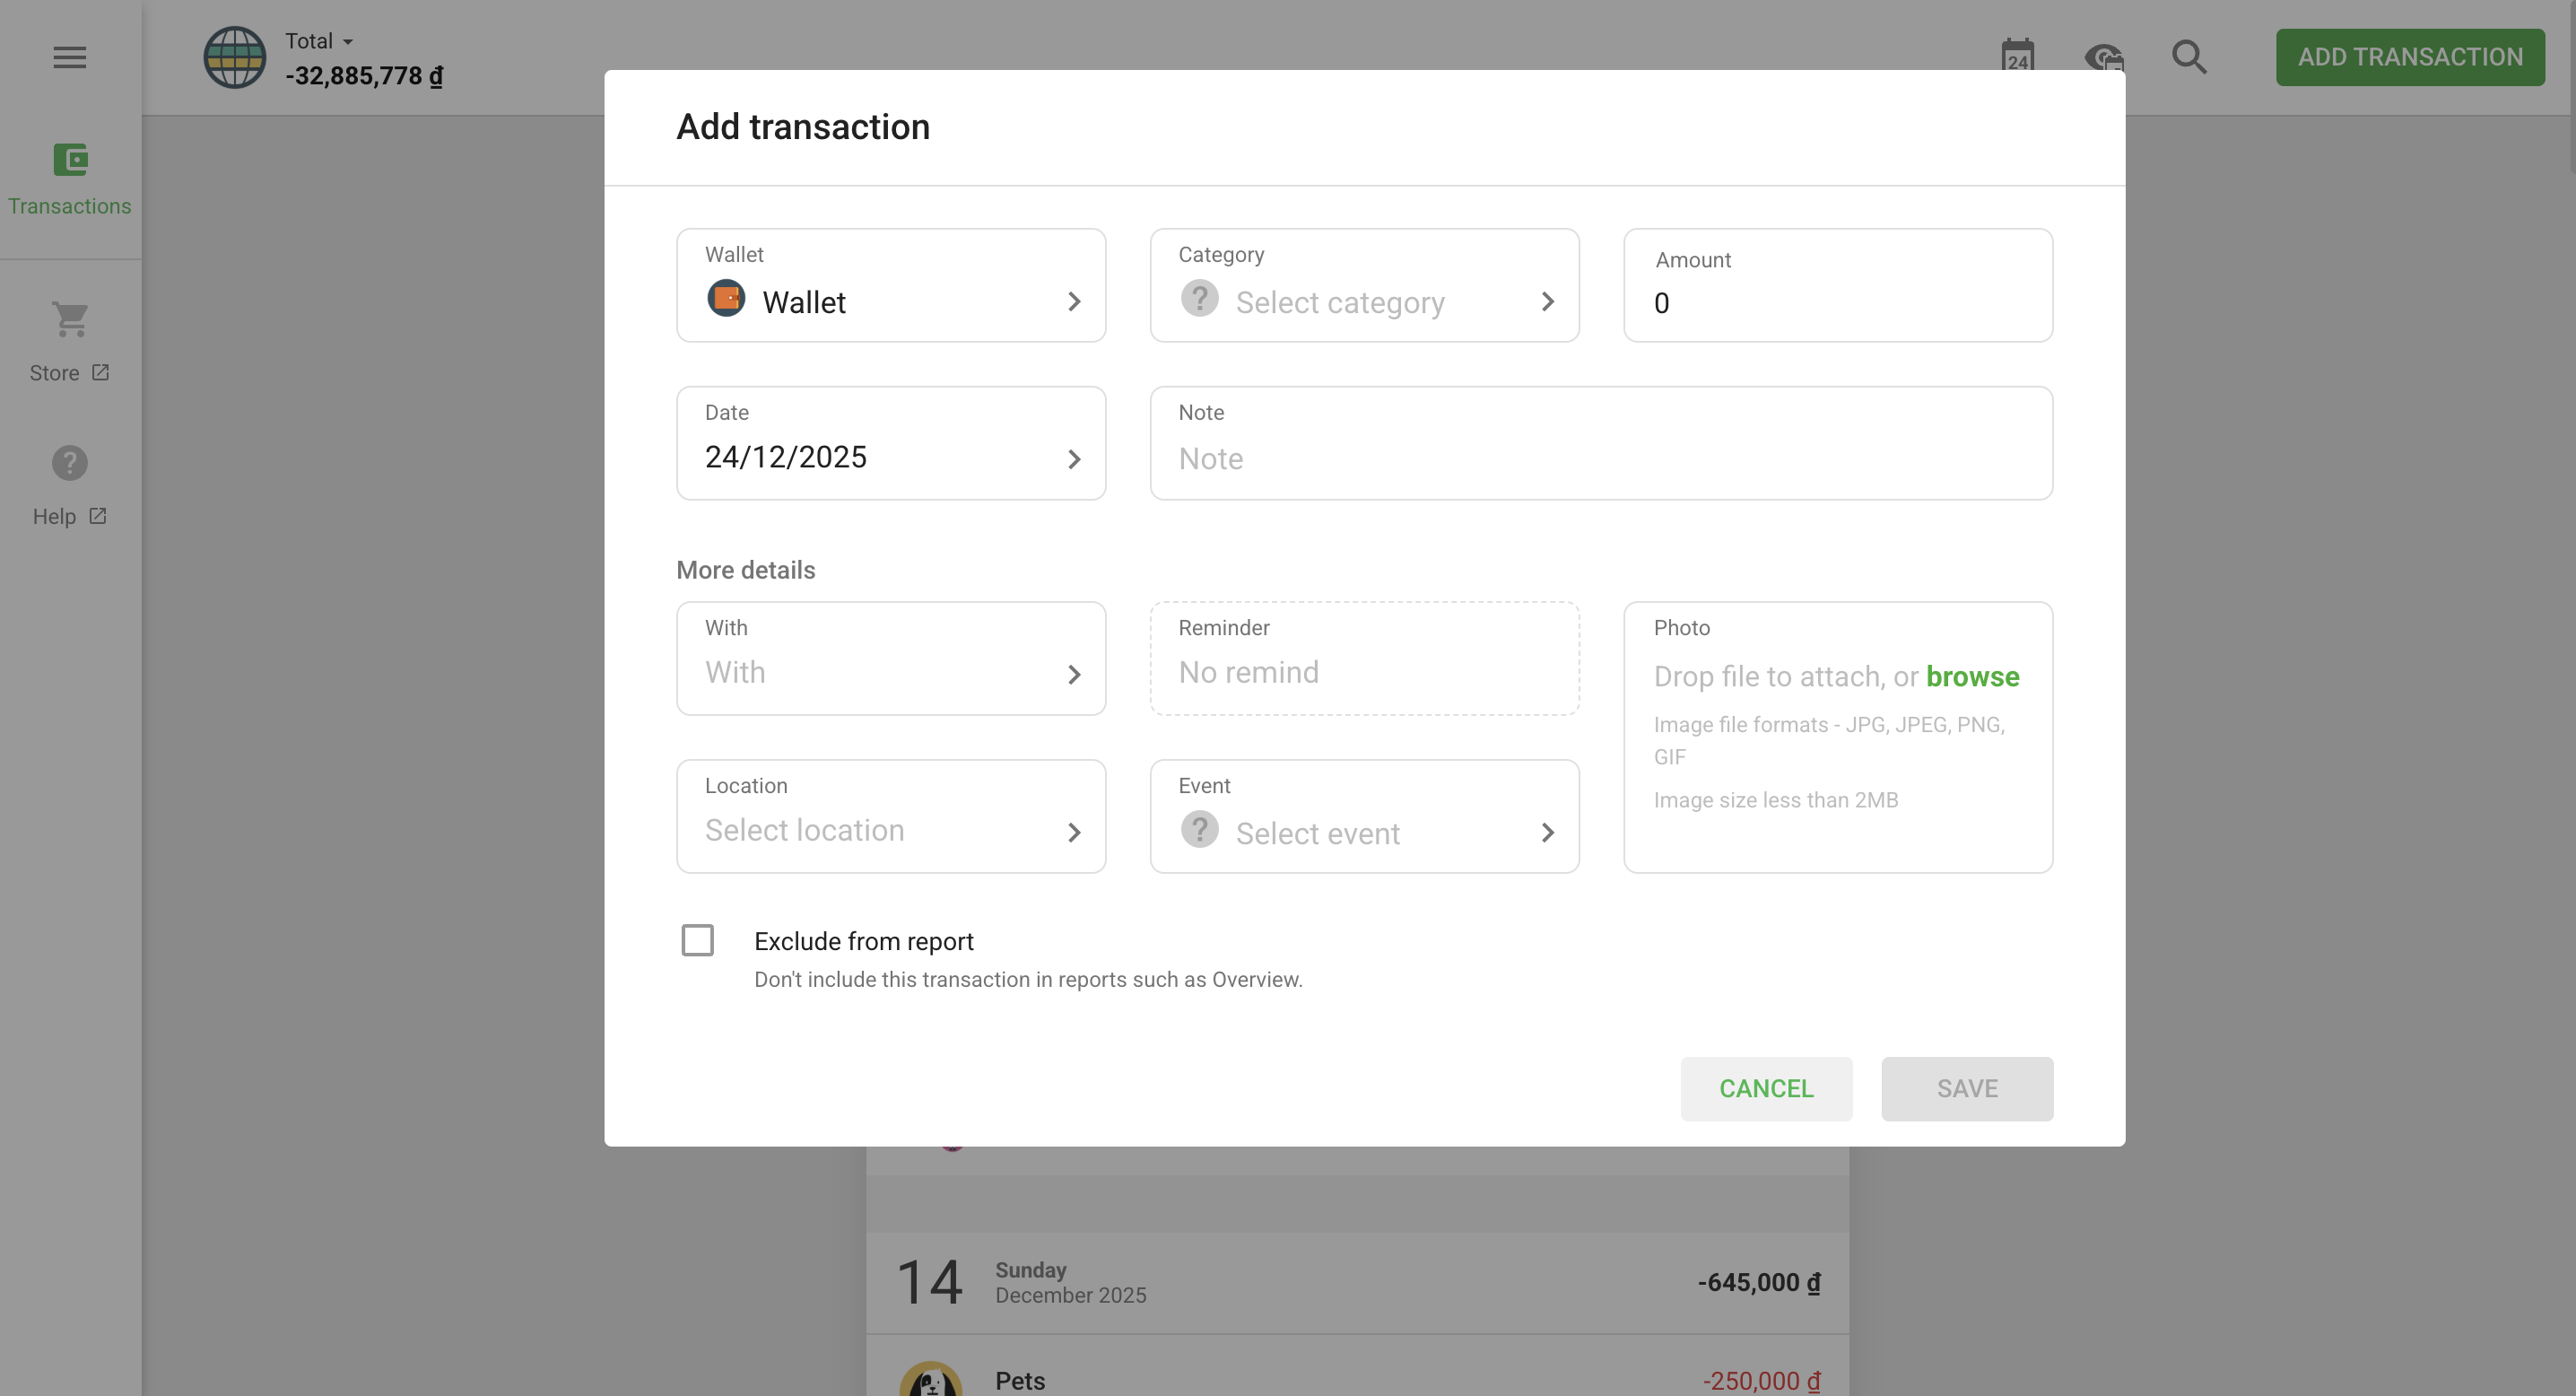This screenshot has width=2576, height=1396.
Task: Click the search magnifier icon
Action: point(2188,57)
